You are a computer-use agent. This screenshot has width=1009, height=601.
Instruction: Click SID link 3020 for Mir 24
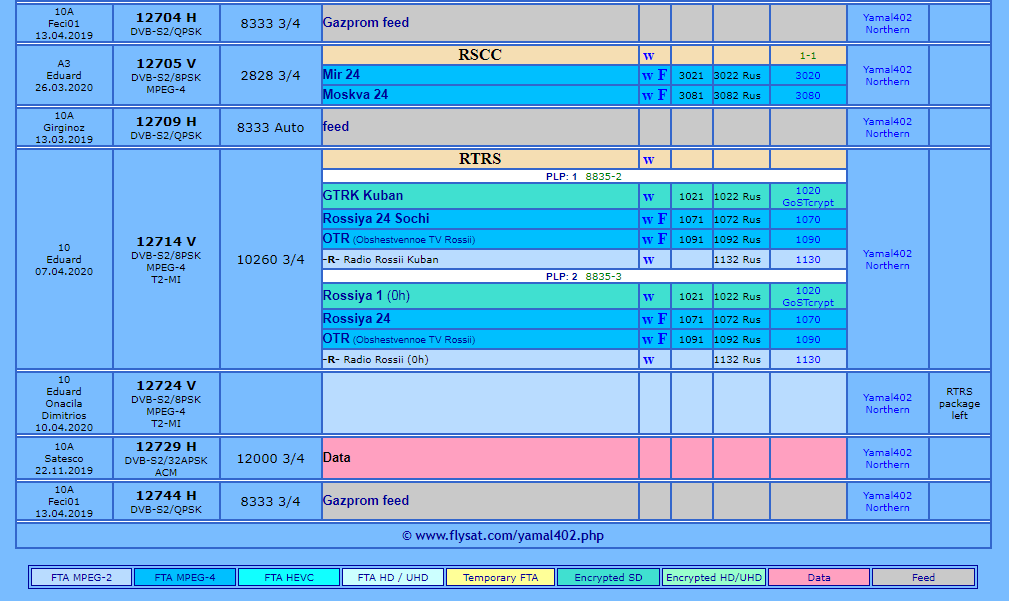click(808, 76)
